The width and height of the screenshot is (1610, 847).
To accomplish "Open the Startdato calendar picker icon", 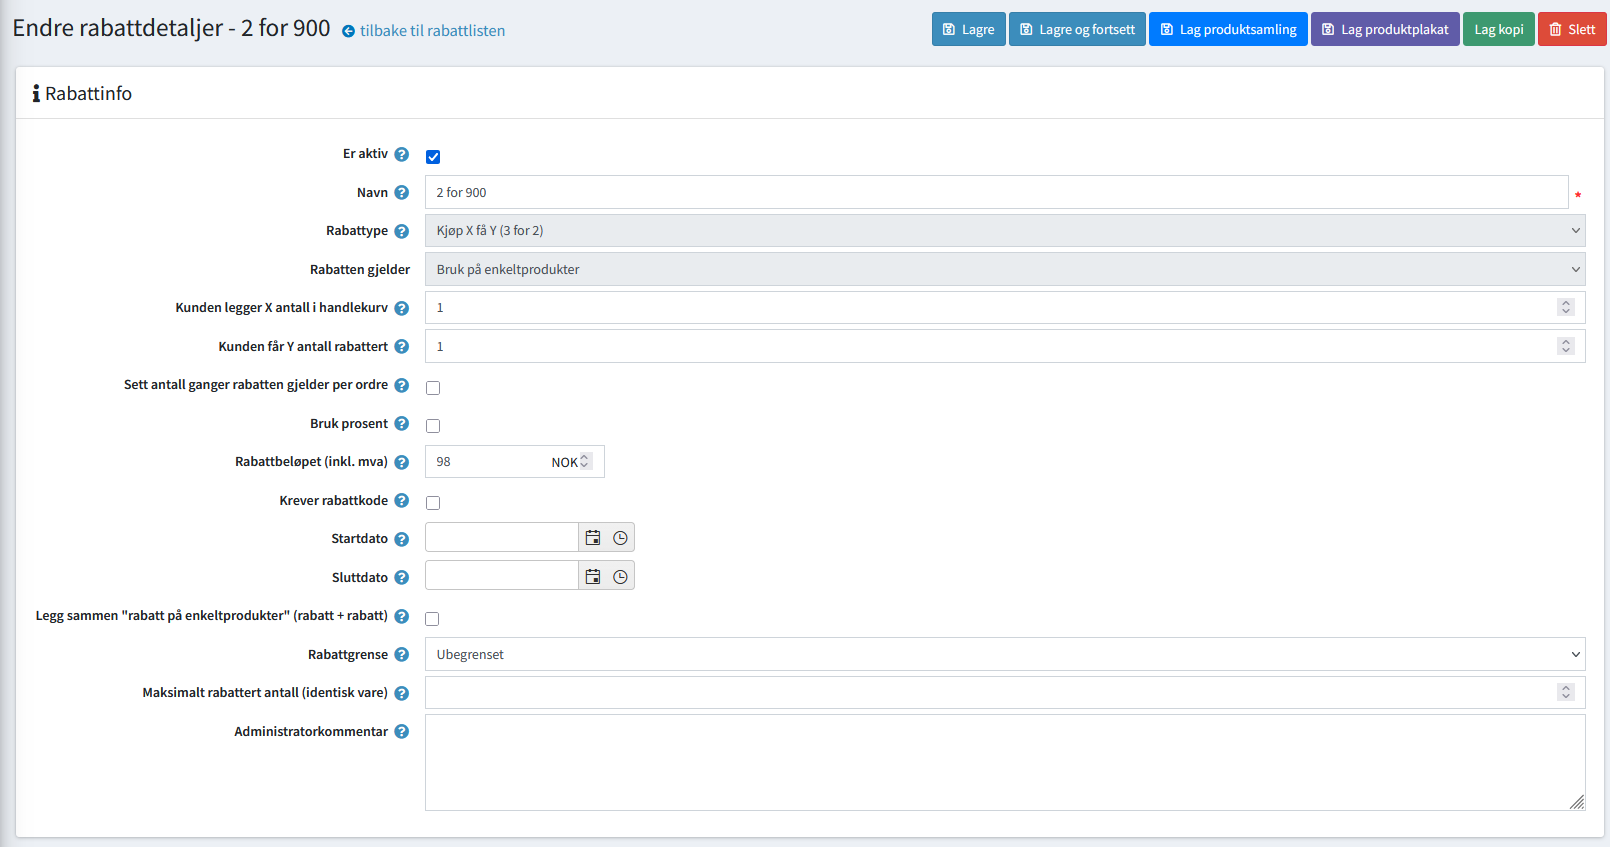I will [593, 538].
